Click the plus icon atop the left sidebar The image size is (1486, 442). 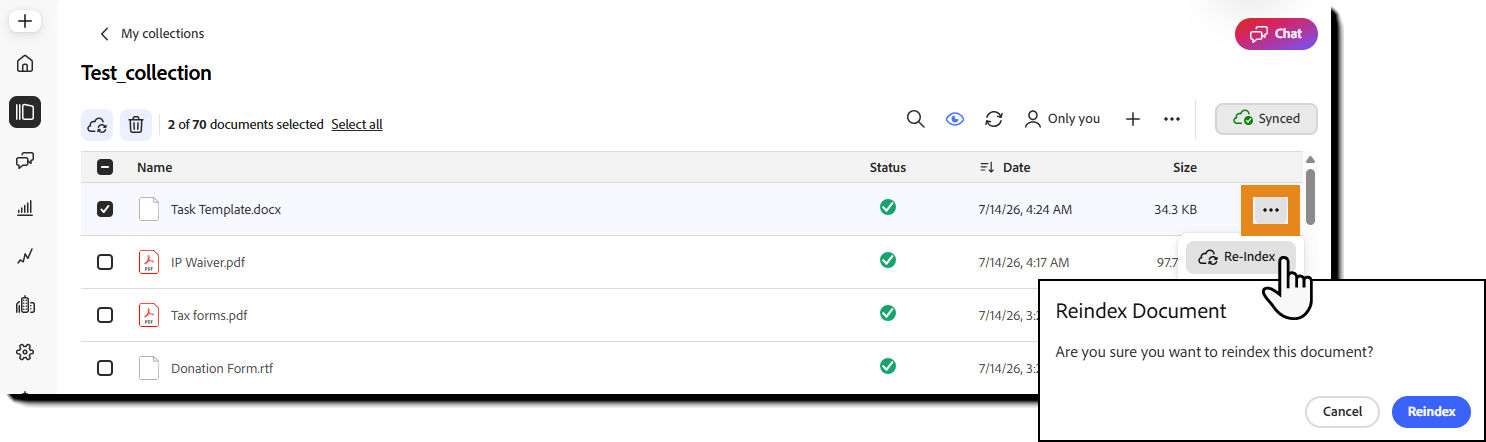click(x=25, y=20)
